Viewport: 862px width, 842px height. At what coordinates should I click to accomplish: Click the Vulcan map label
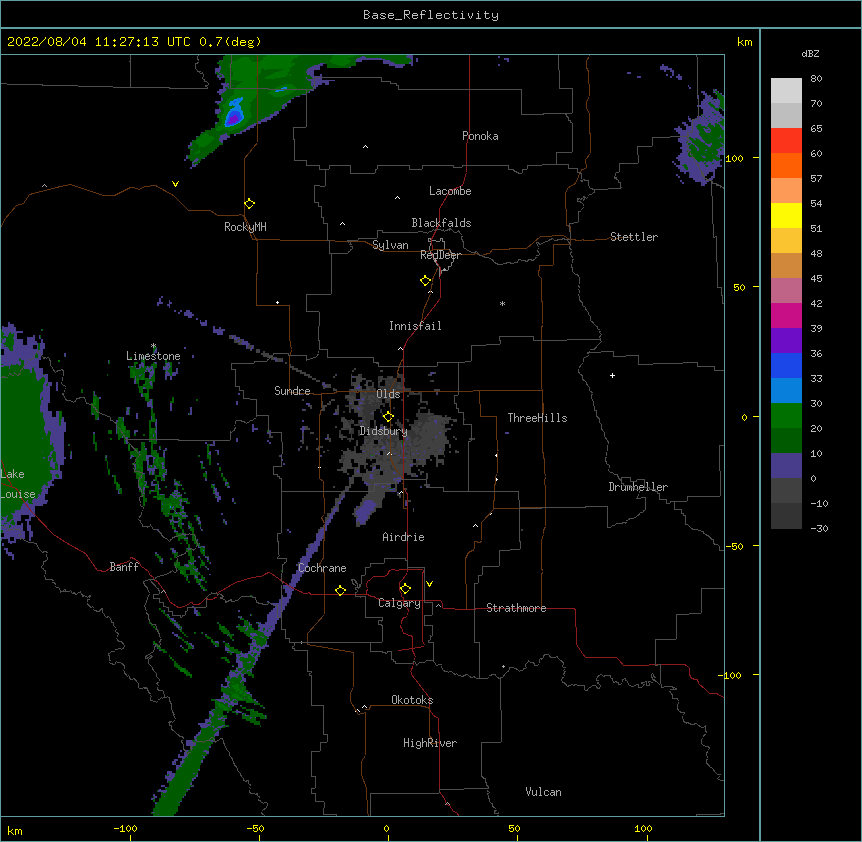coord(543,792)
